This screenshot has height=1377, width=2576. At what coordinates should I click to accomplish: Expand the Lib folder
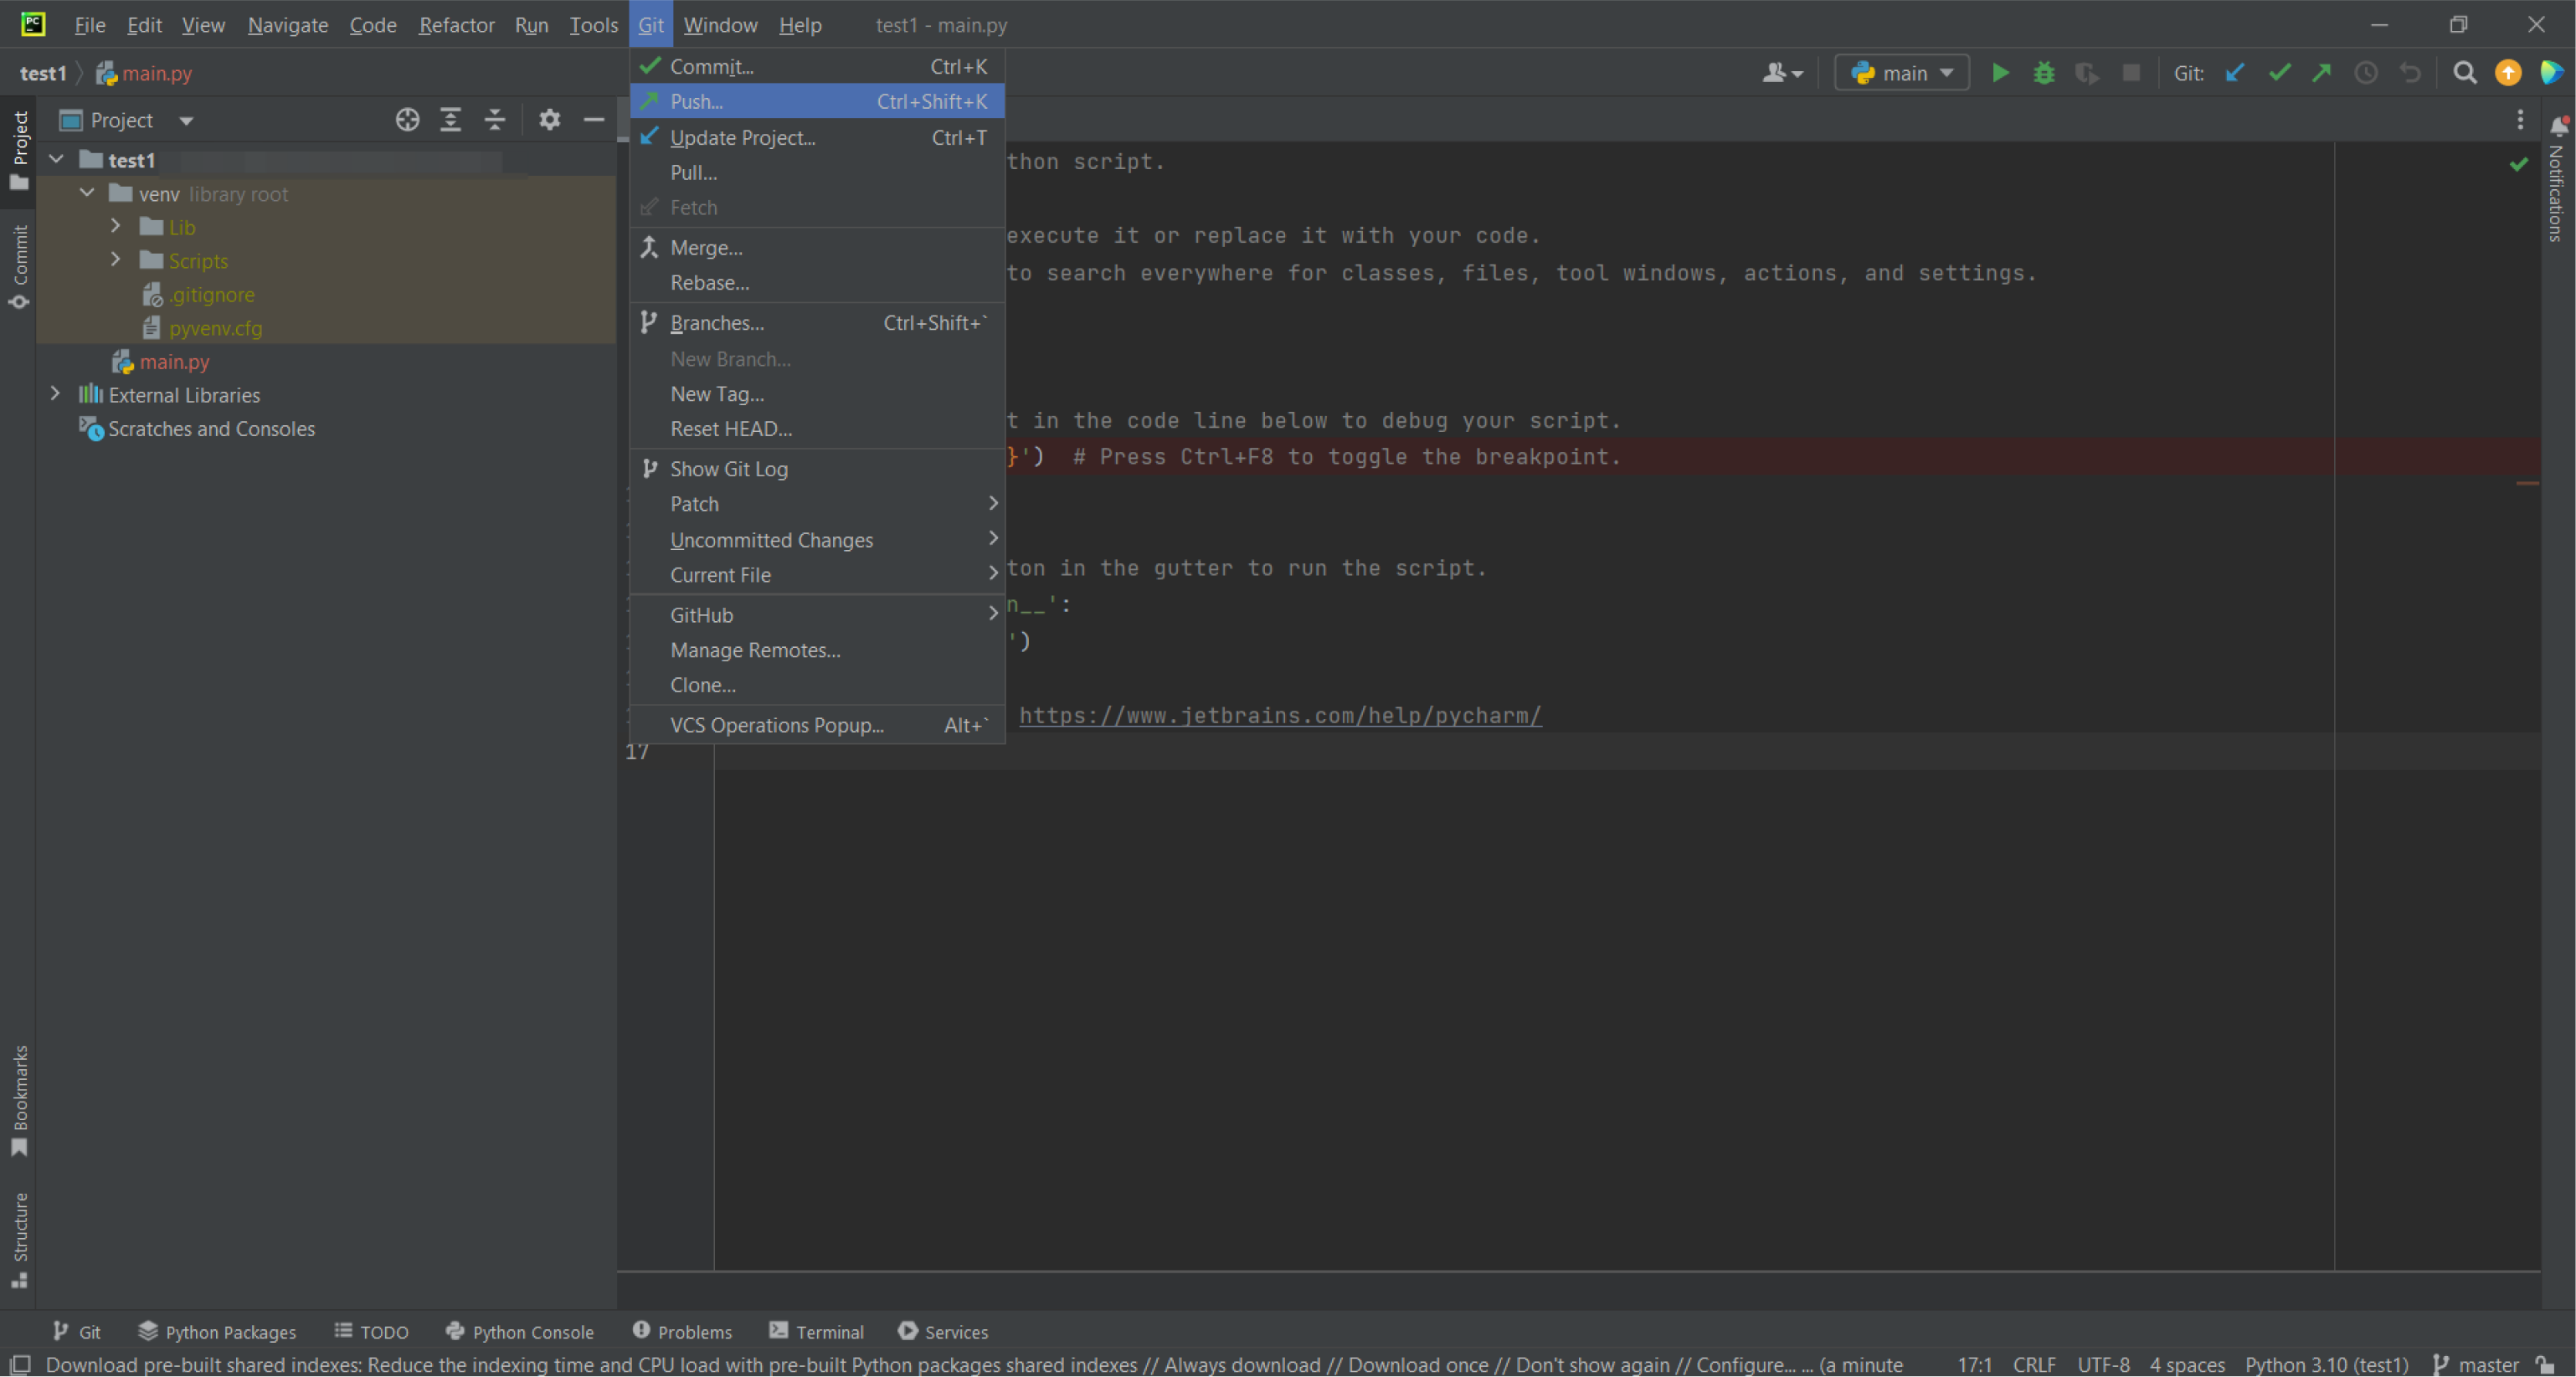[116, 227]
